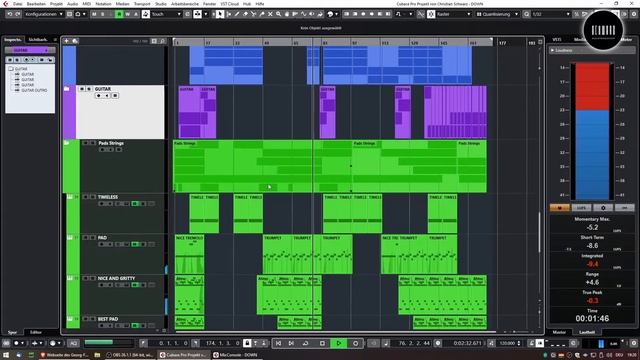Open the Touch automation mode dropdown
640x360 pixels.
pyautogui.click(x=166, y=14)
